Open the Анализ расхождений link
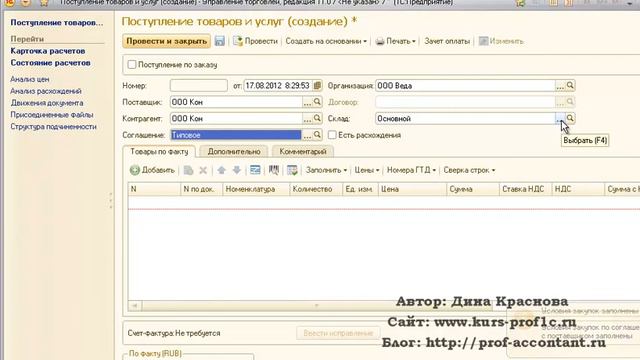640x360 pixels. coord(46,91)
